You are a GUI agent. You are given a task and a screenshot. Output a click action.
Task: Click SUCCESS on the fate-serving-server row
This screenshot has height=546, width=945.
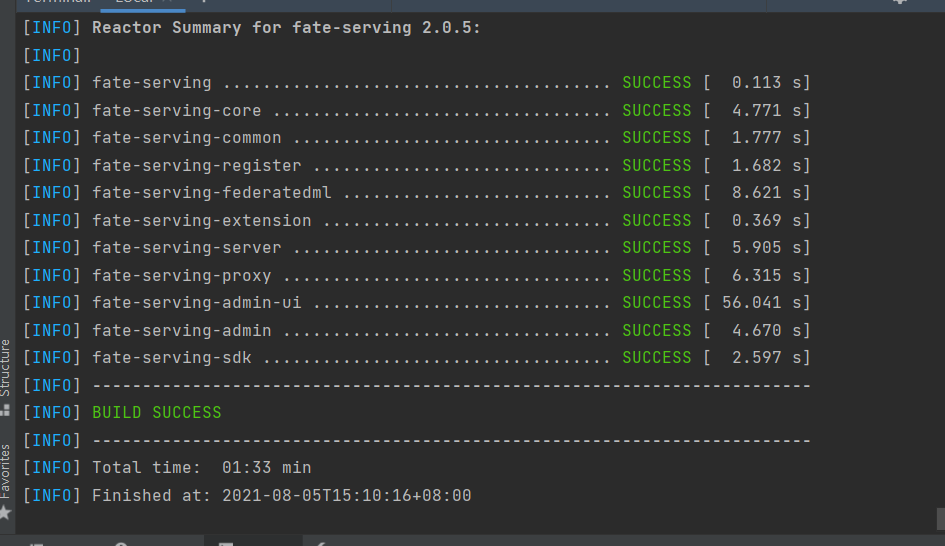pos(657,248)
